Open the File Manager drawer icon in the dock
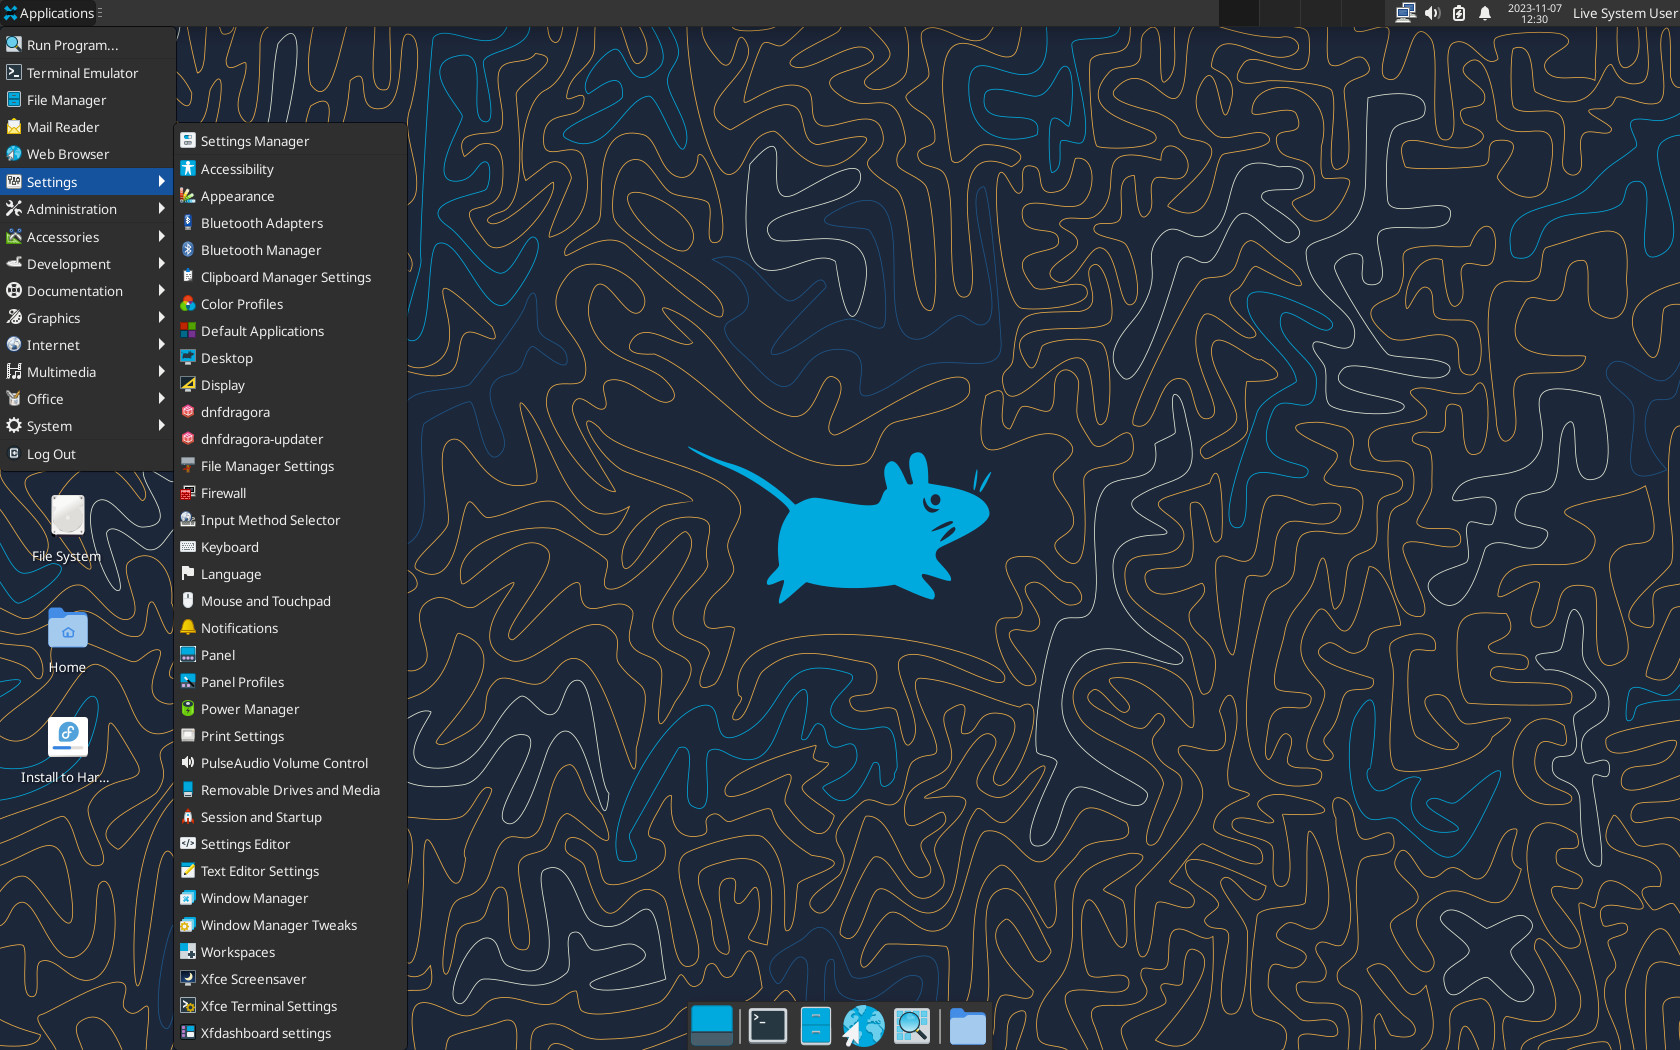Screen dimensions: 1680x1050 point(816,1026)
